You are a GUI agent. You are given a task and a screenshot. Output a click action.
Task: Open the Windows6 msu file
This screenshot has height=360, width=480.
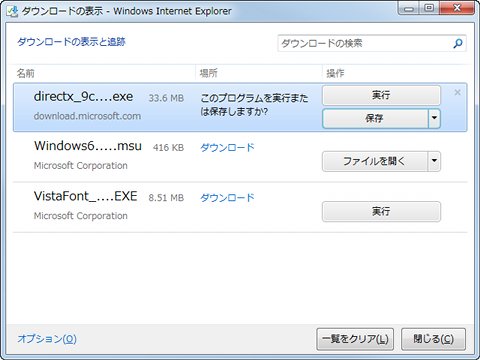pos(375,162)
